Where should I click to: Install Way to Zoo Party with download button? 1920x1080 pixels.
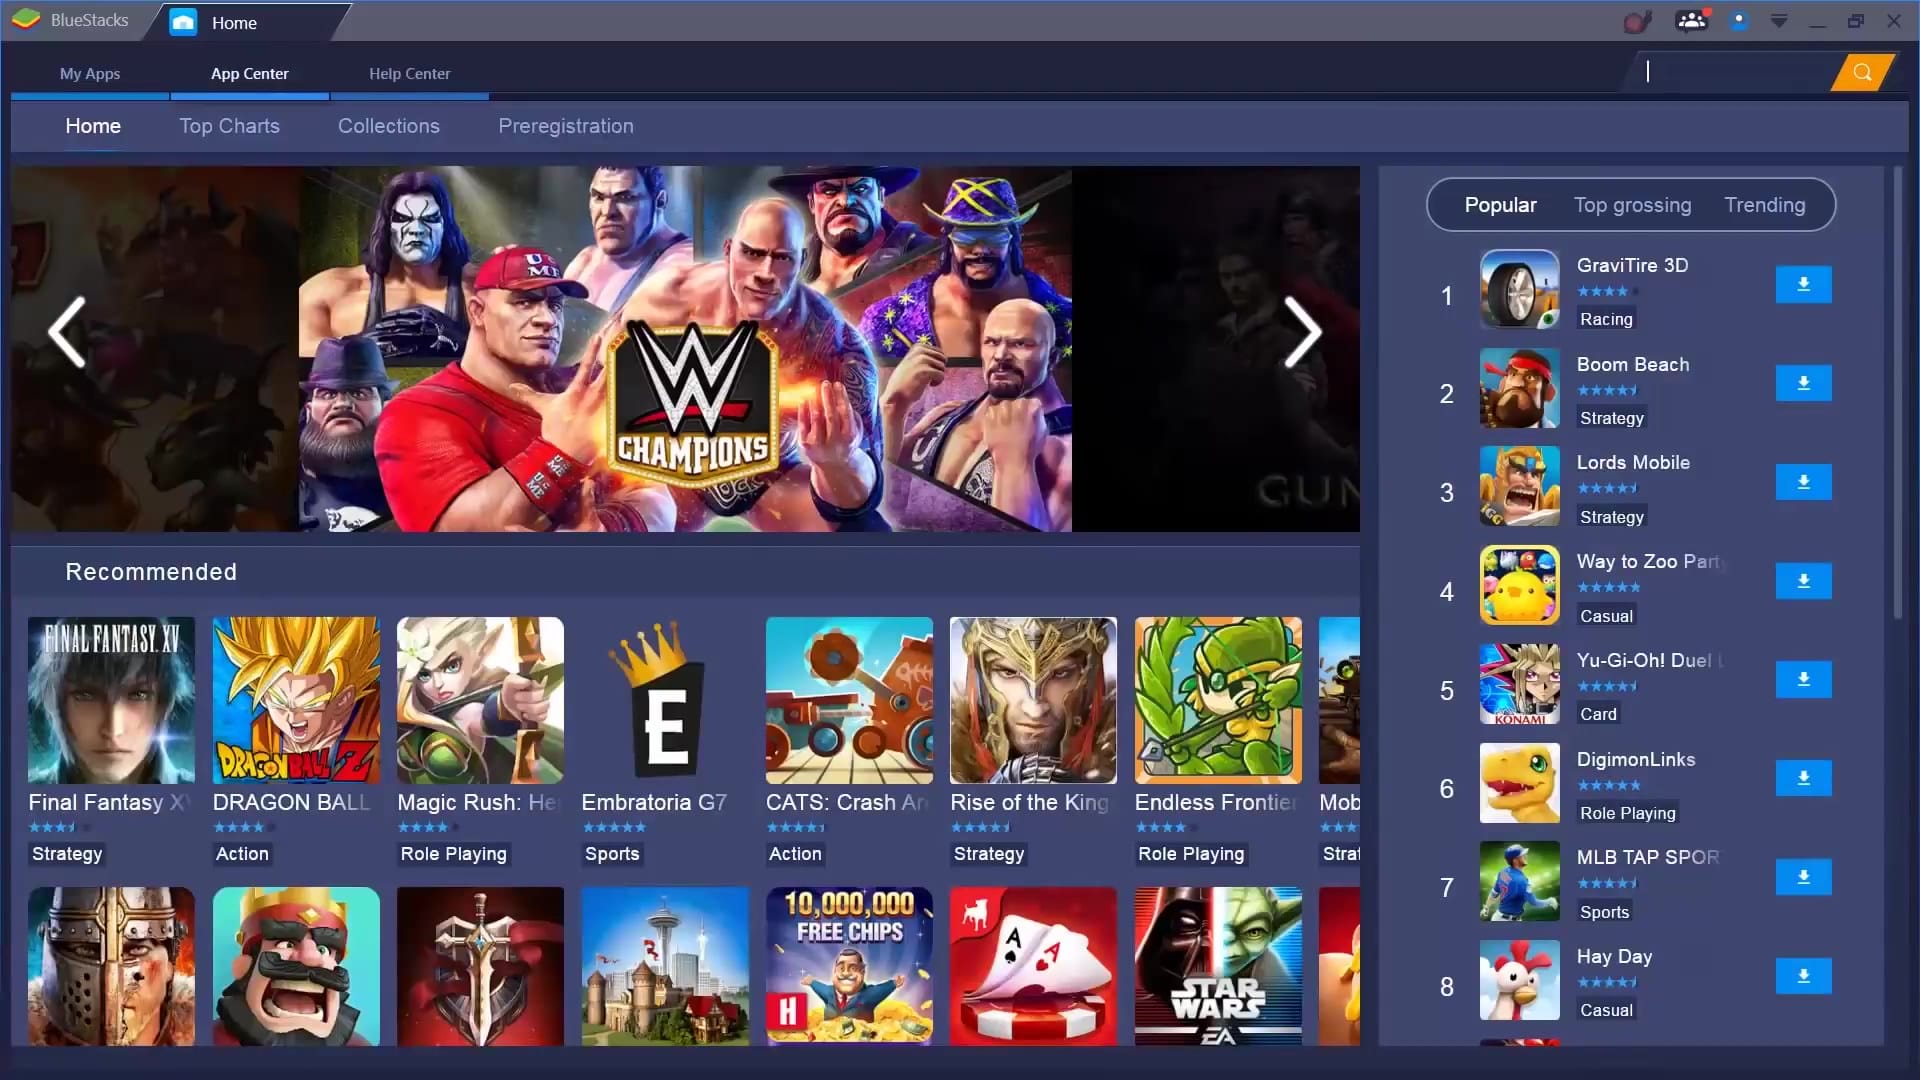coord(1803,581)
